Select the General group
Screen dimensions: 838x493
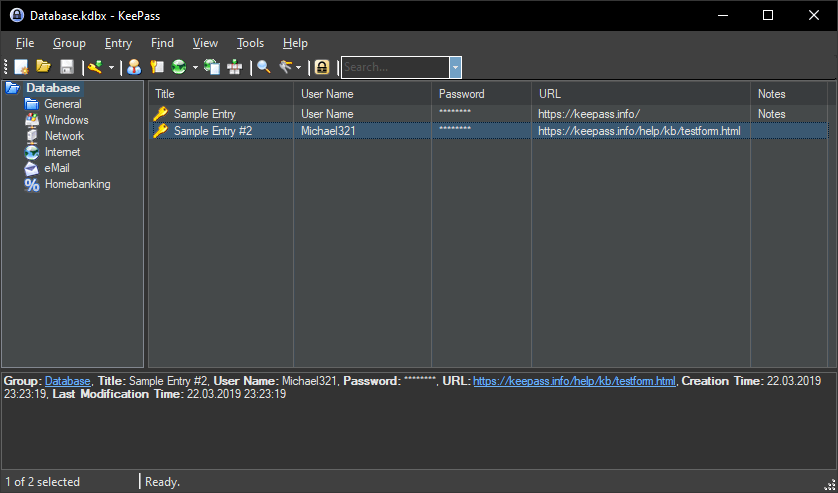click(x=63, y=104)
